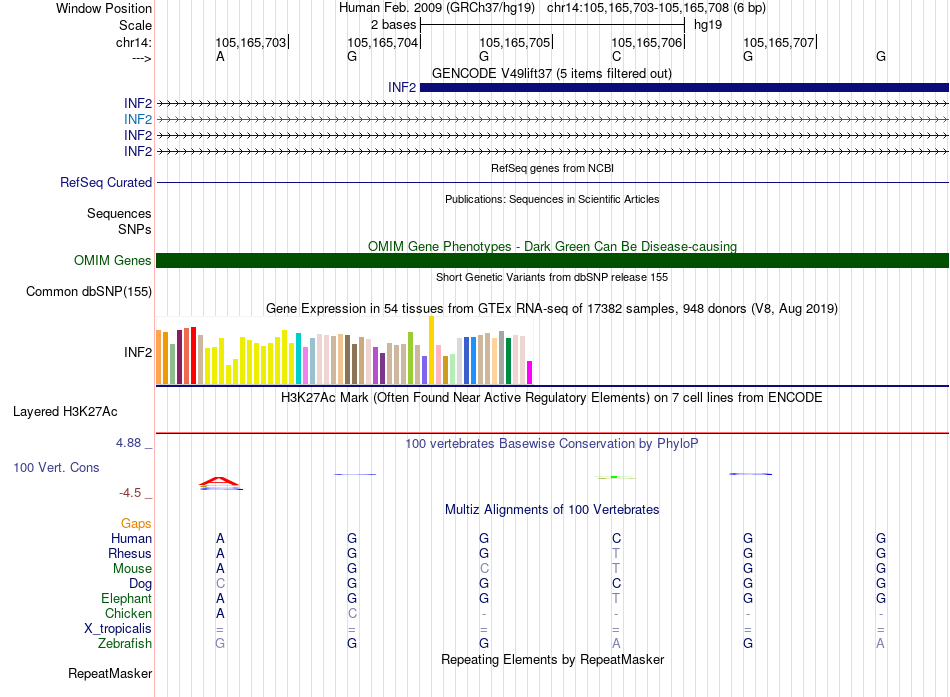Click the Zebrafish species label

[x=125, y=643]
